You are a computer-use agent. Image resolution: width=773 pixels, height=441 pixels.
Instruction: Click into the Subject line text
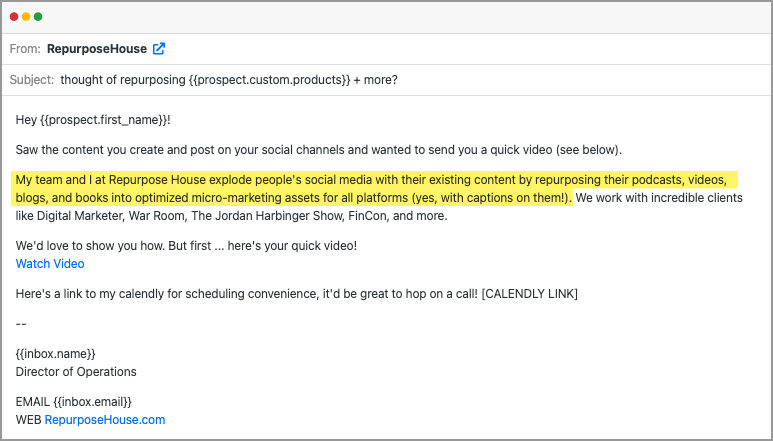point(228,79)
